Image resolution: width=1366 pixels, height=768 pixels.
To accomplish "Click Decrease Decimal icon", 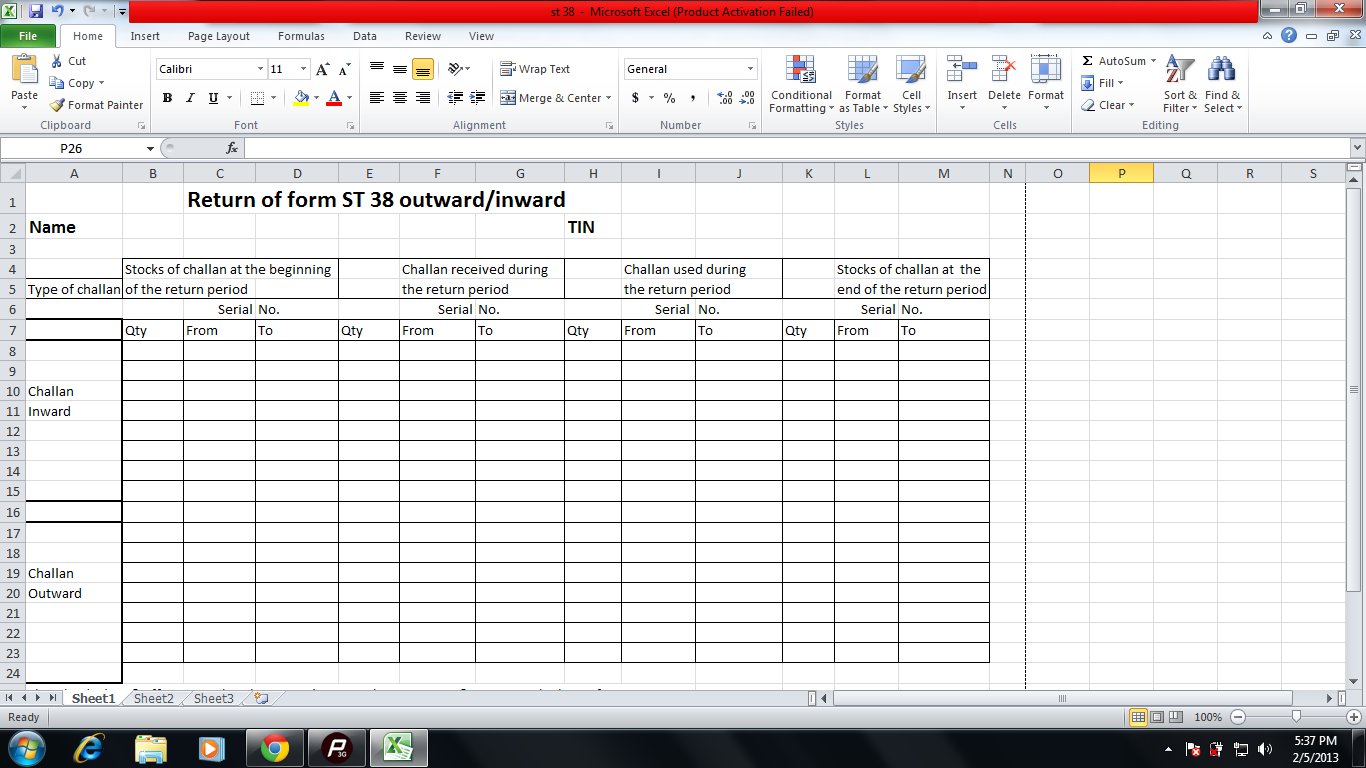I will point(747,98).
